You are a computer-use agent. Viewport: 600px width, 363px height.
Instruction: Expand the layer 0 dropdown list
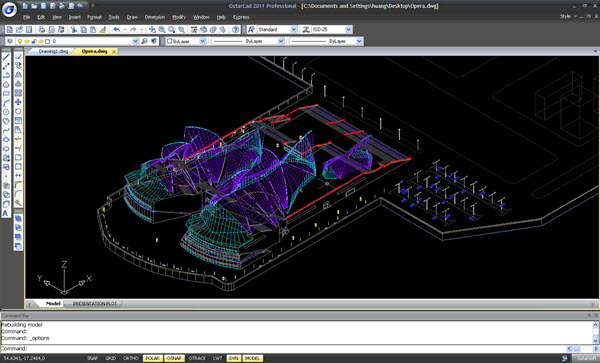click(x=135, y=41)
